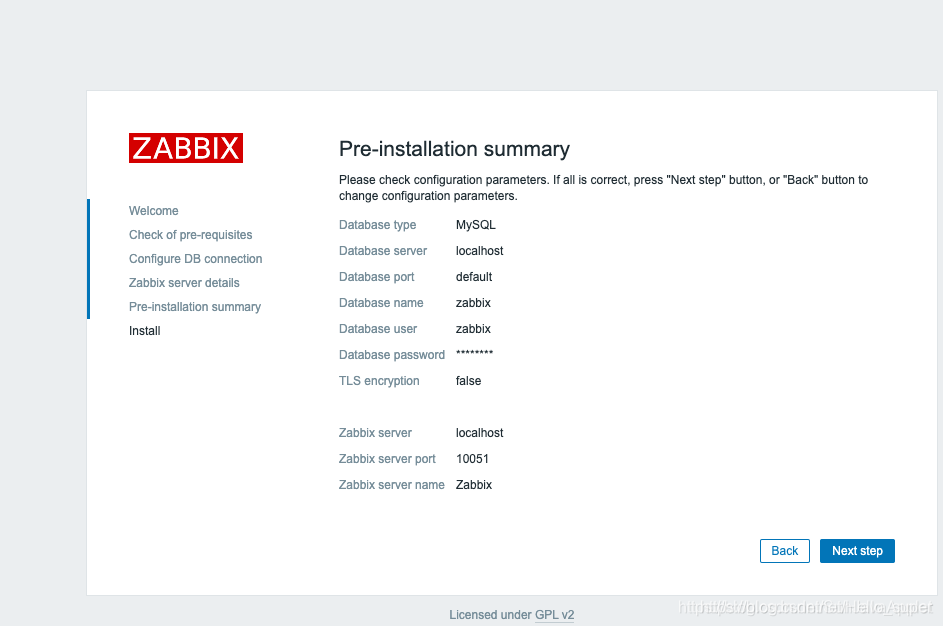943x626 pixels.
Task: Click the Zabbix server localhost value
Action: pyautogui.click(x=479, y=433)
